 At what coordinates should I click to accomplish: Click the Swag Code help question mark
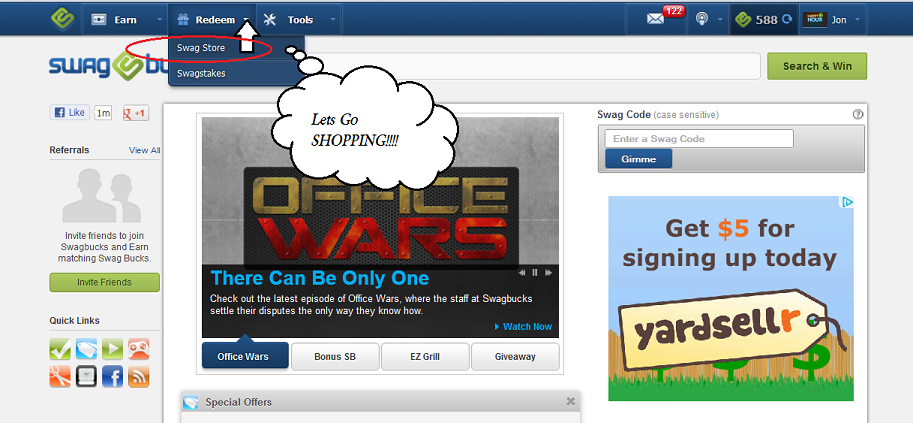858,115
